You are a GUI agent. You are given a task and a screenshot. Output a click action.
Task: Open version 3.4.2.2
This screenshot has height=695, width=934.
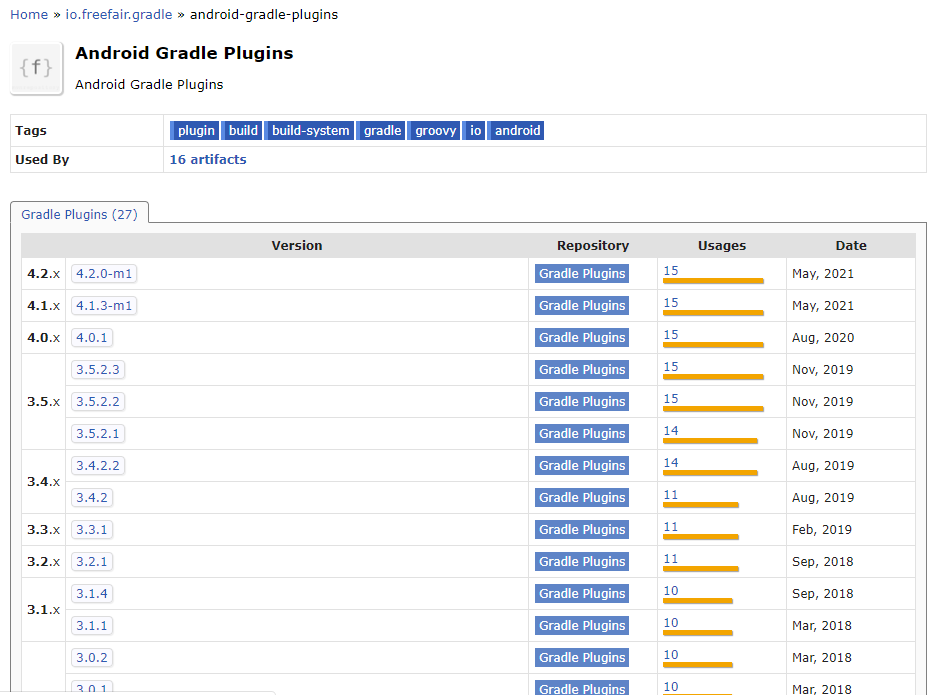(x=98, y=466)
